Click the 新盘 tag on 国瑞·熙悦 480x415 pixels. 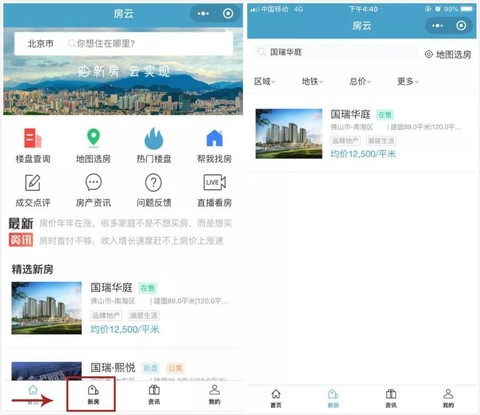pyautogui.click(x=151, y=368)
